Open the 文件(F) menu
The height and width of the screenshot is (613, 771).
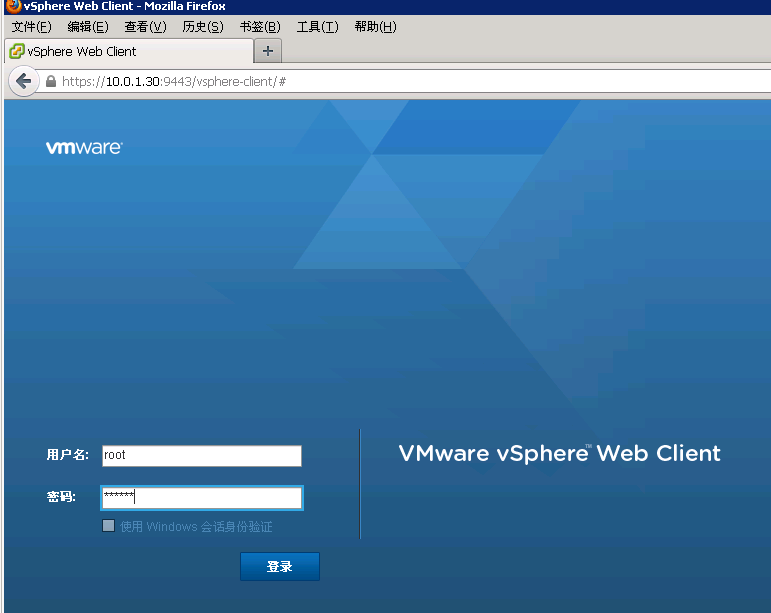click(x=31, y=27)
